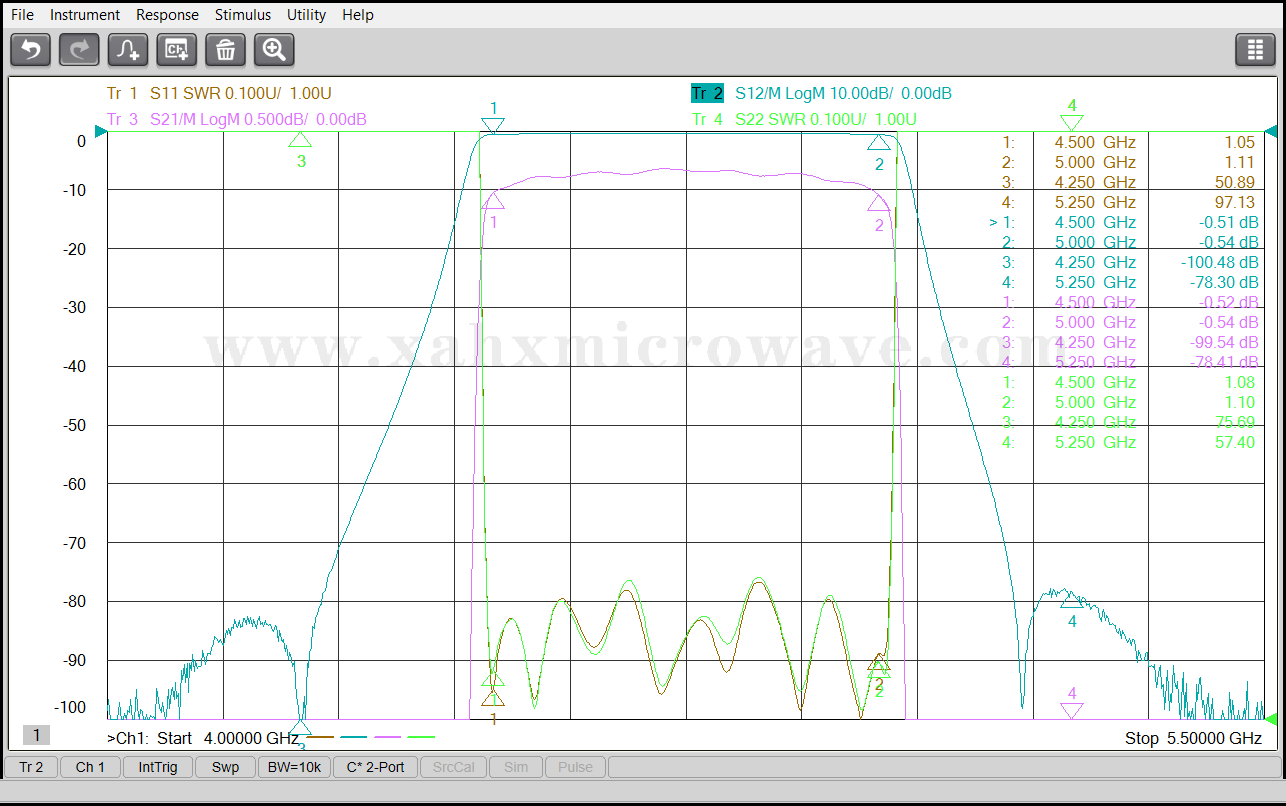1286x806 pixels.
Task: Activate Tr 4 S22 SWR trace
Action: [x=804, y=119]
